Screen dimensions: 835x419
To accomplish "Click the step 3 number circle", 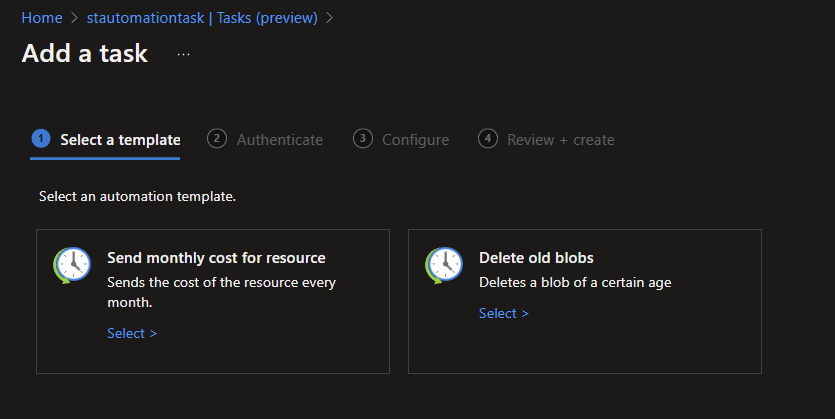I will pyautogui.click(x=362, y=139).
